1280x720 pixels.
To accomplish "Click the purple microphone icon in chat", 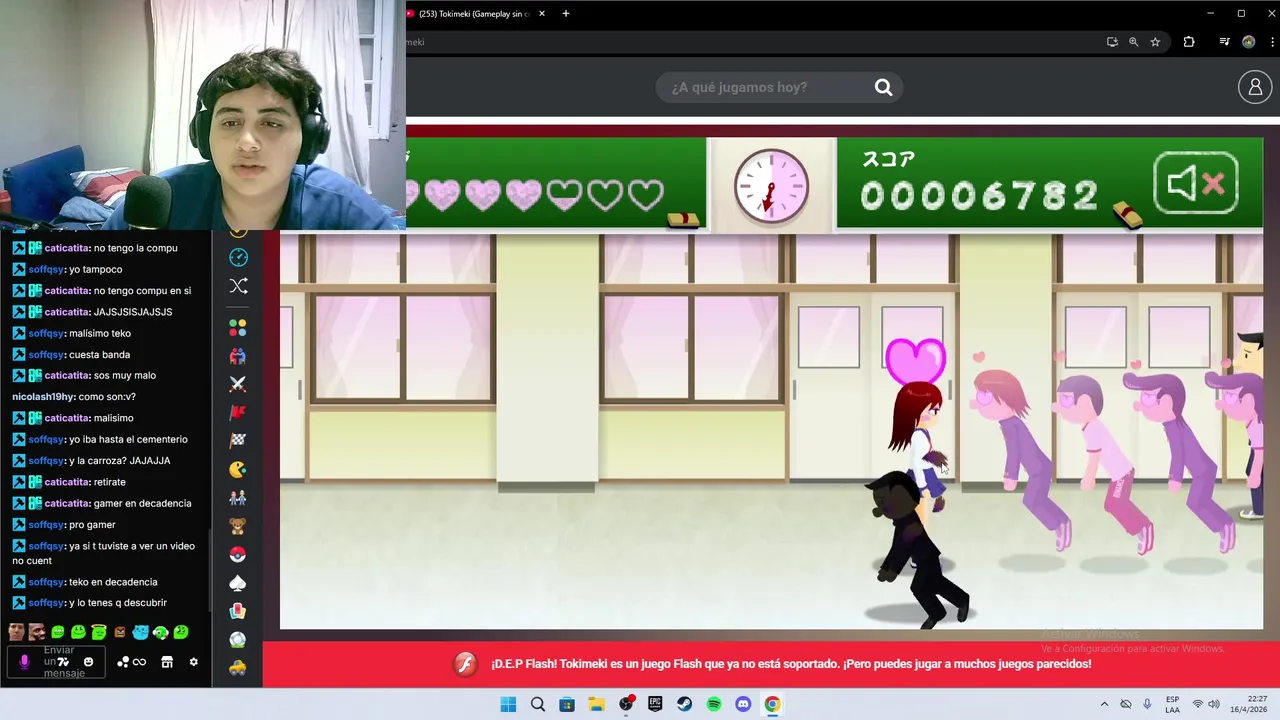I will (25, 662).
